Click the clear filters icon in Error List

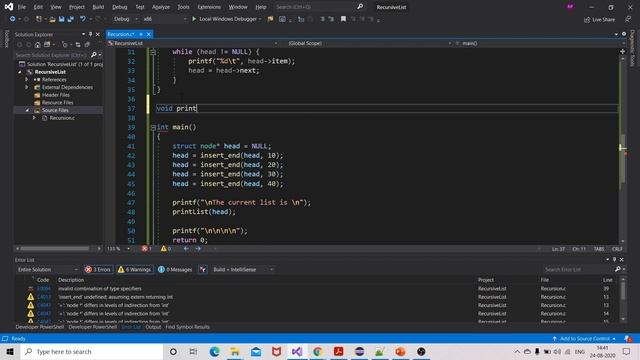coord(203,269)
